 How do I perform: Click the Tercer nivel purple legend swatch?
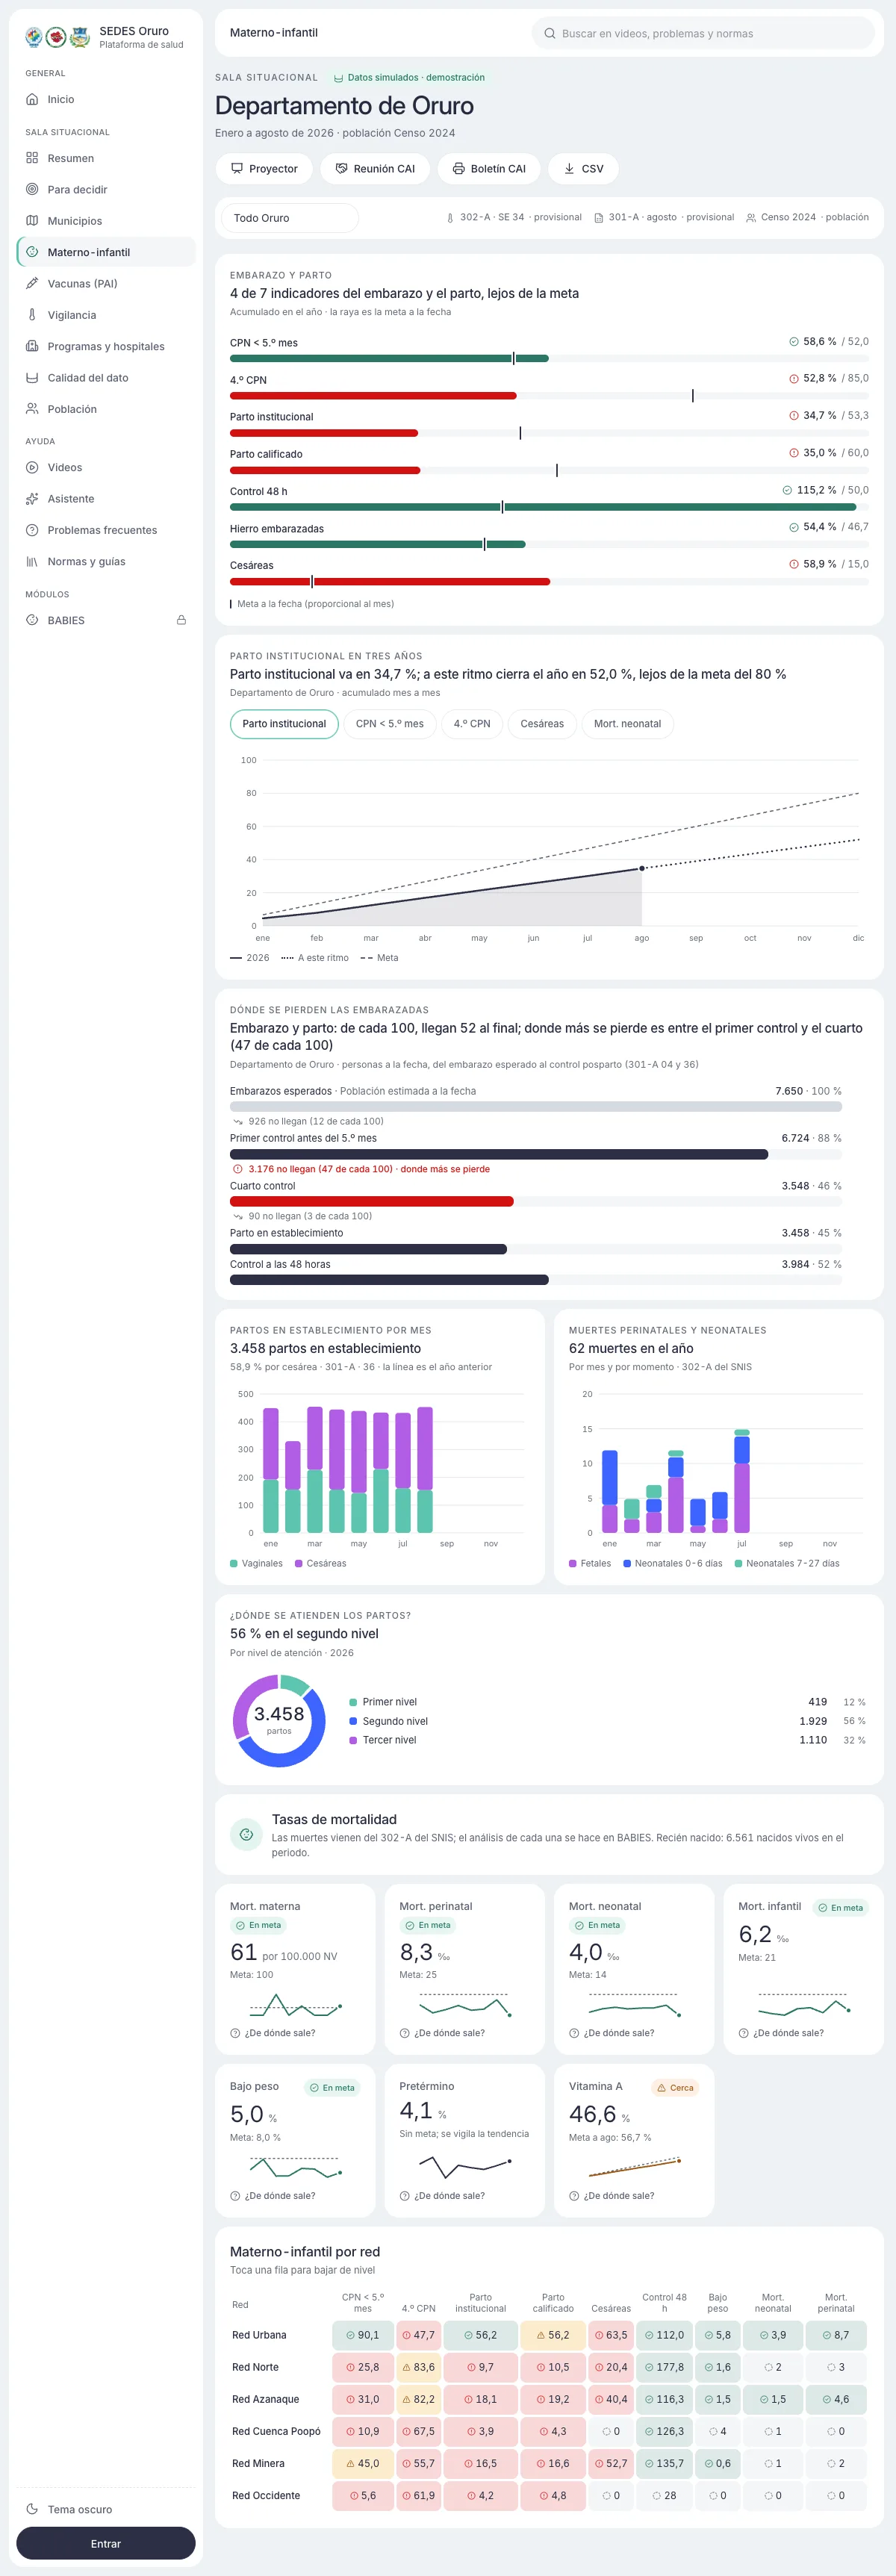(x=353, y=1740)
